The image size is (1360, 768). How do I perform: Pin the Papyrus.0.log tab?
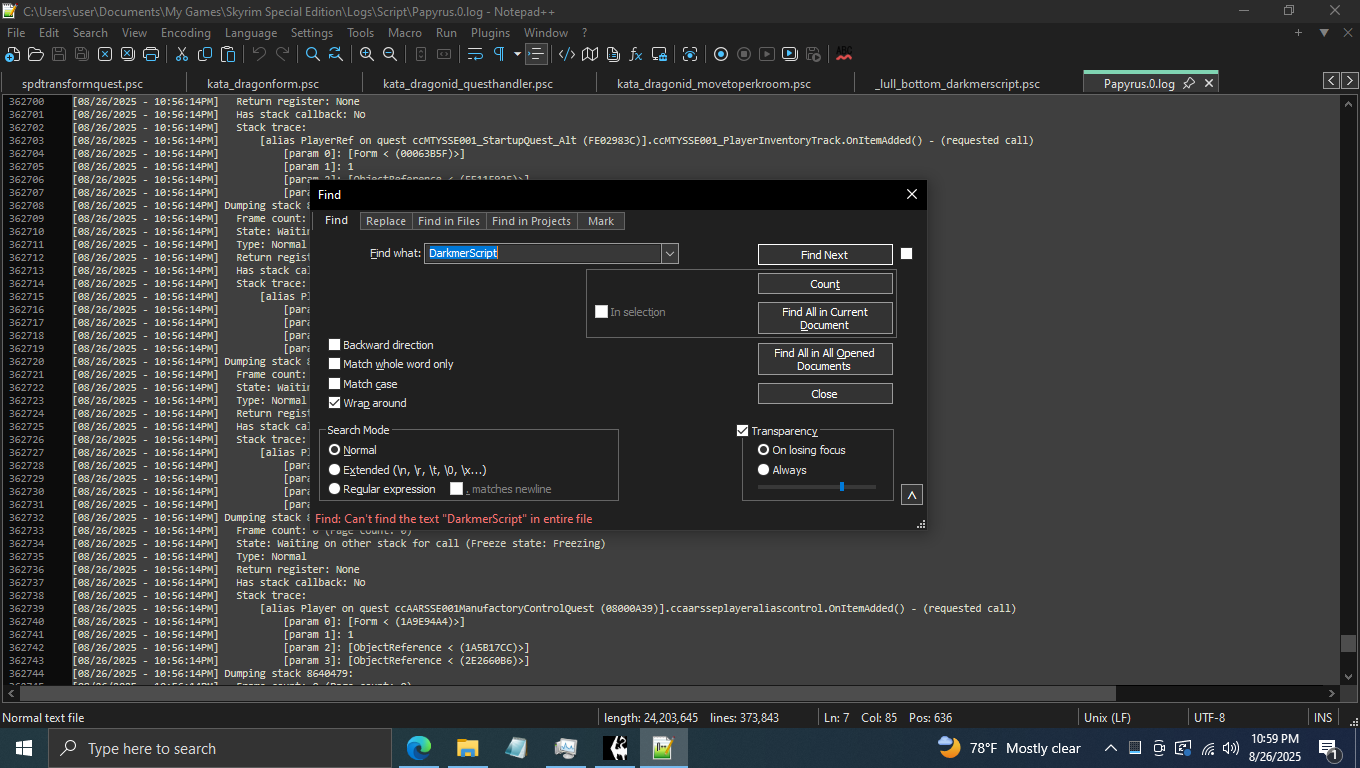tap(1189, 84)
